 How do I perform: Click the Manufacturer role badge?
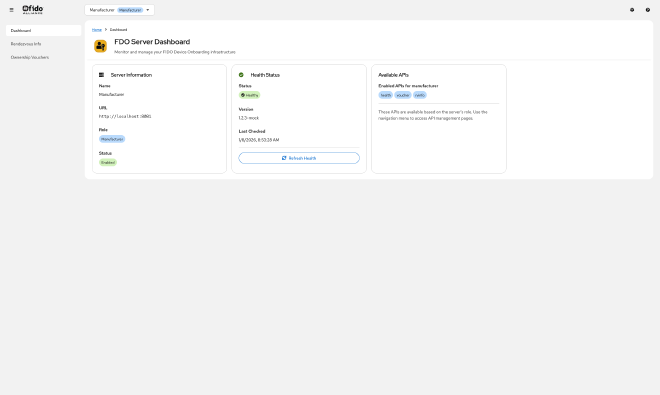click(112, 139)
